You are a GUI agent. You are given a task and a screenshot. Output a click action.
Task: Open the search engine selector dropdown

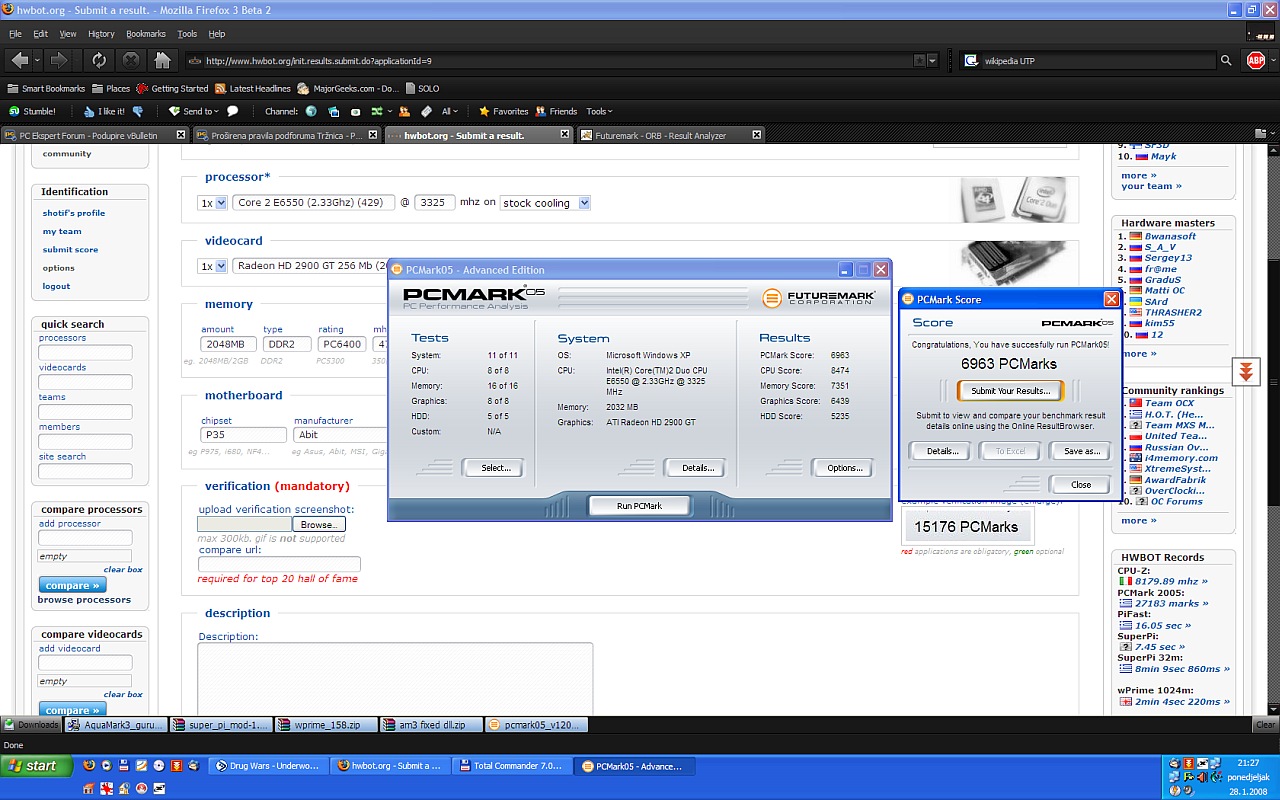coord(971,61)
